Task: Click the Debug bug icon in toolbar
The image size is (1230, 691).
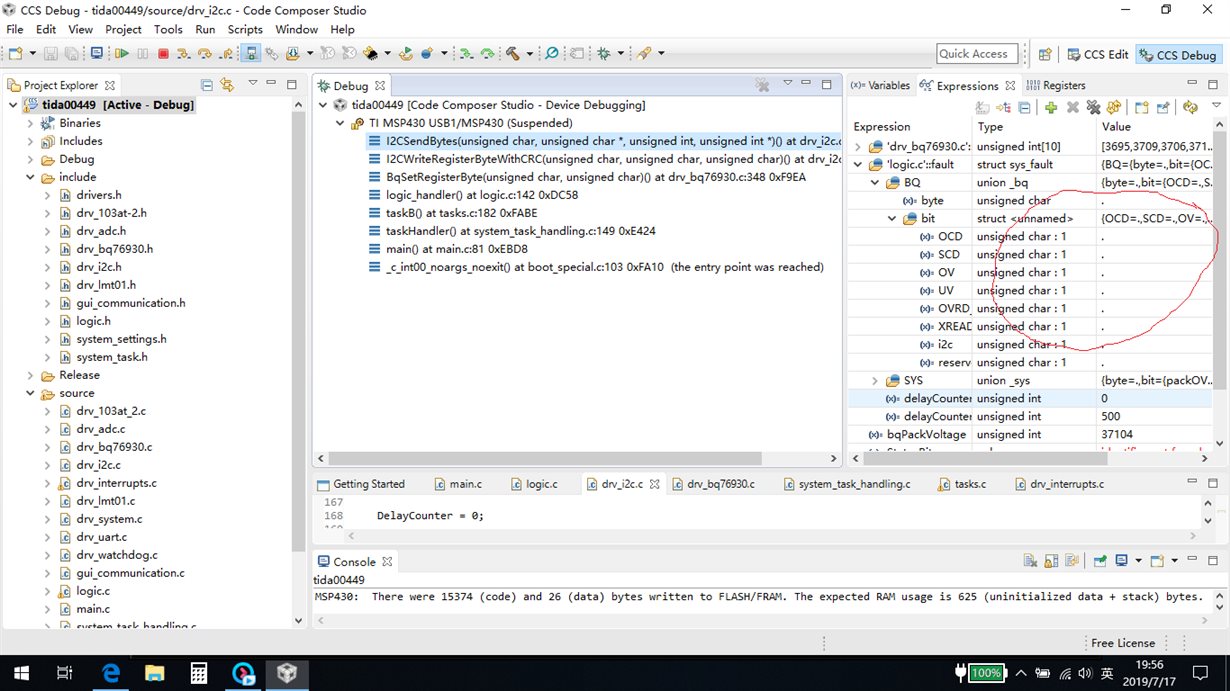Action: (604, 53)
